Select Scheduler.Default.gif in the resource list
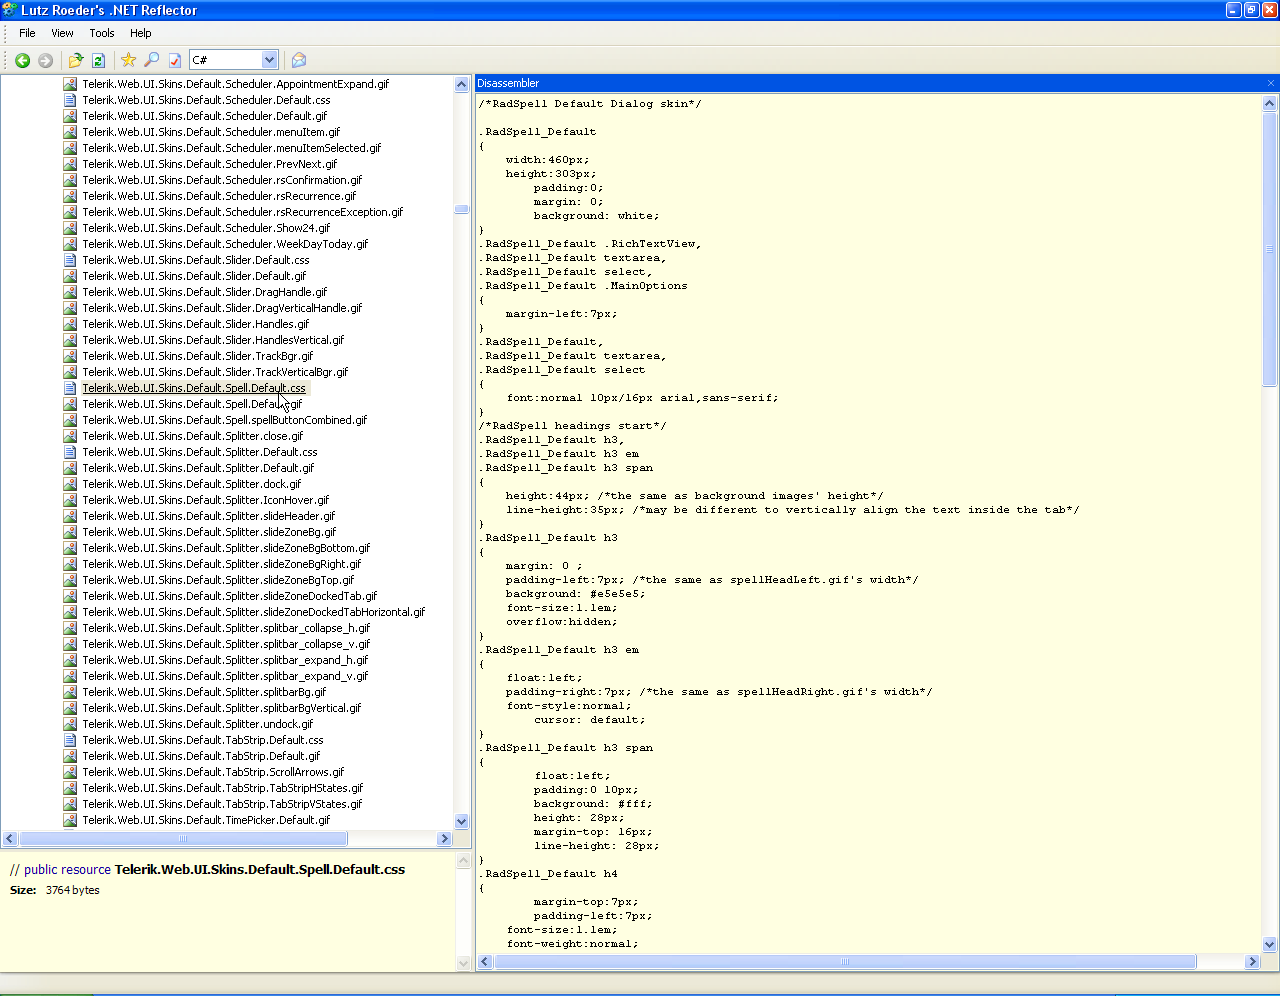 coord(205,116)
